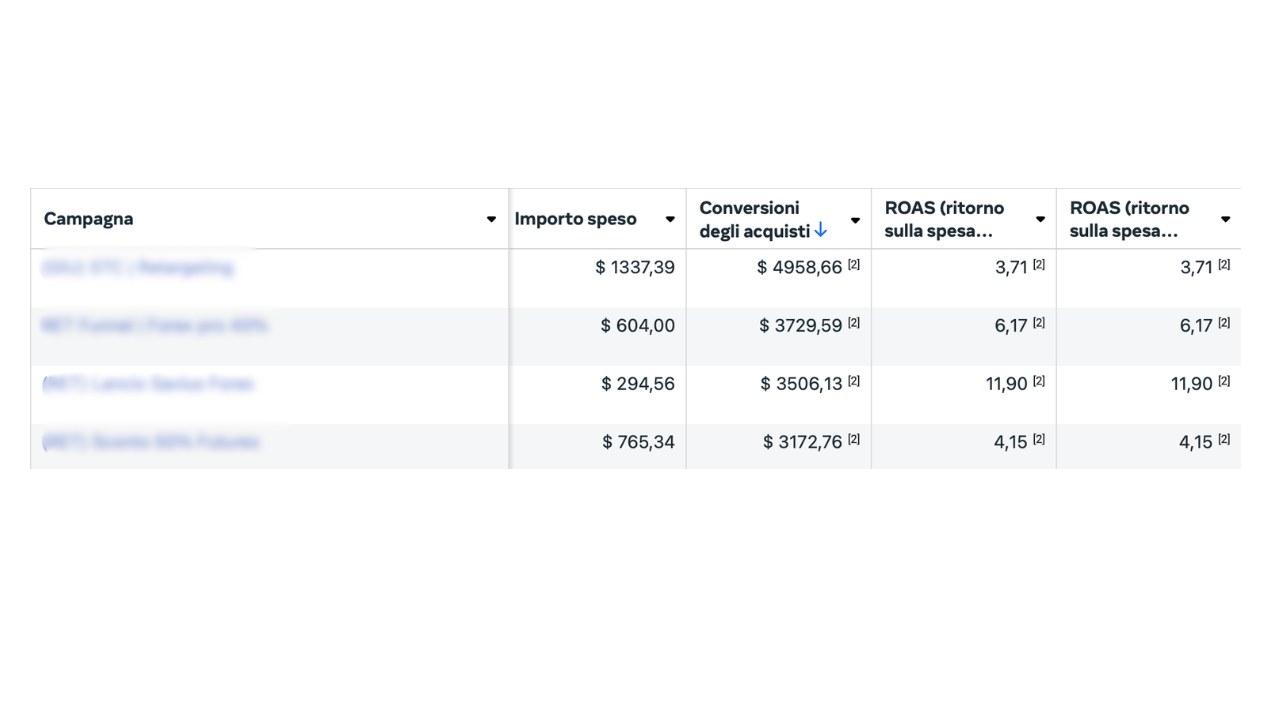Viewport: 1280px width, 720px height.
Task: Click the 3,71 value in the last ROAS column
Action: pos(1196,268)
